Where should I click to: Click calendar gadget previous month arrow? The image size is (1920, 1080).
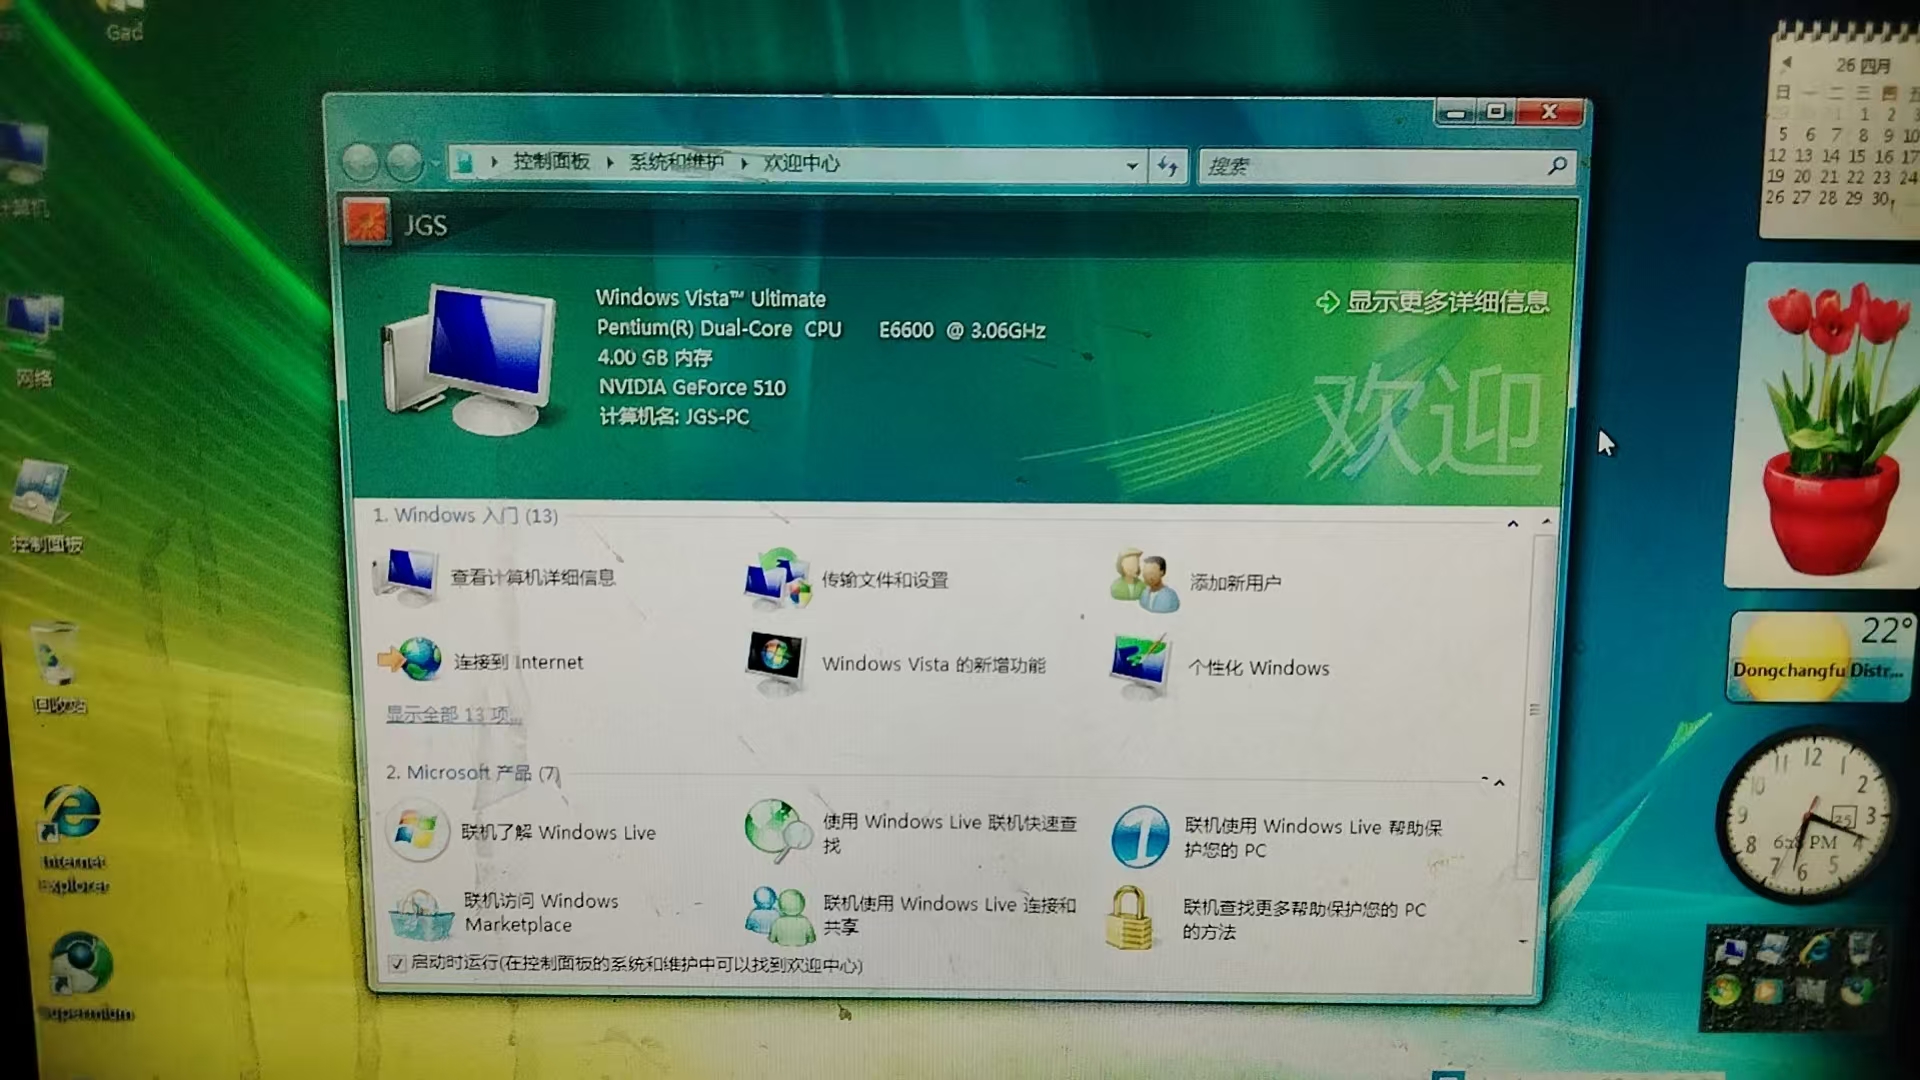[1786, 63]
